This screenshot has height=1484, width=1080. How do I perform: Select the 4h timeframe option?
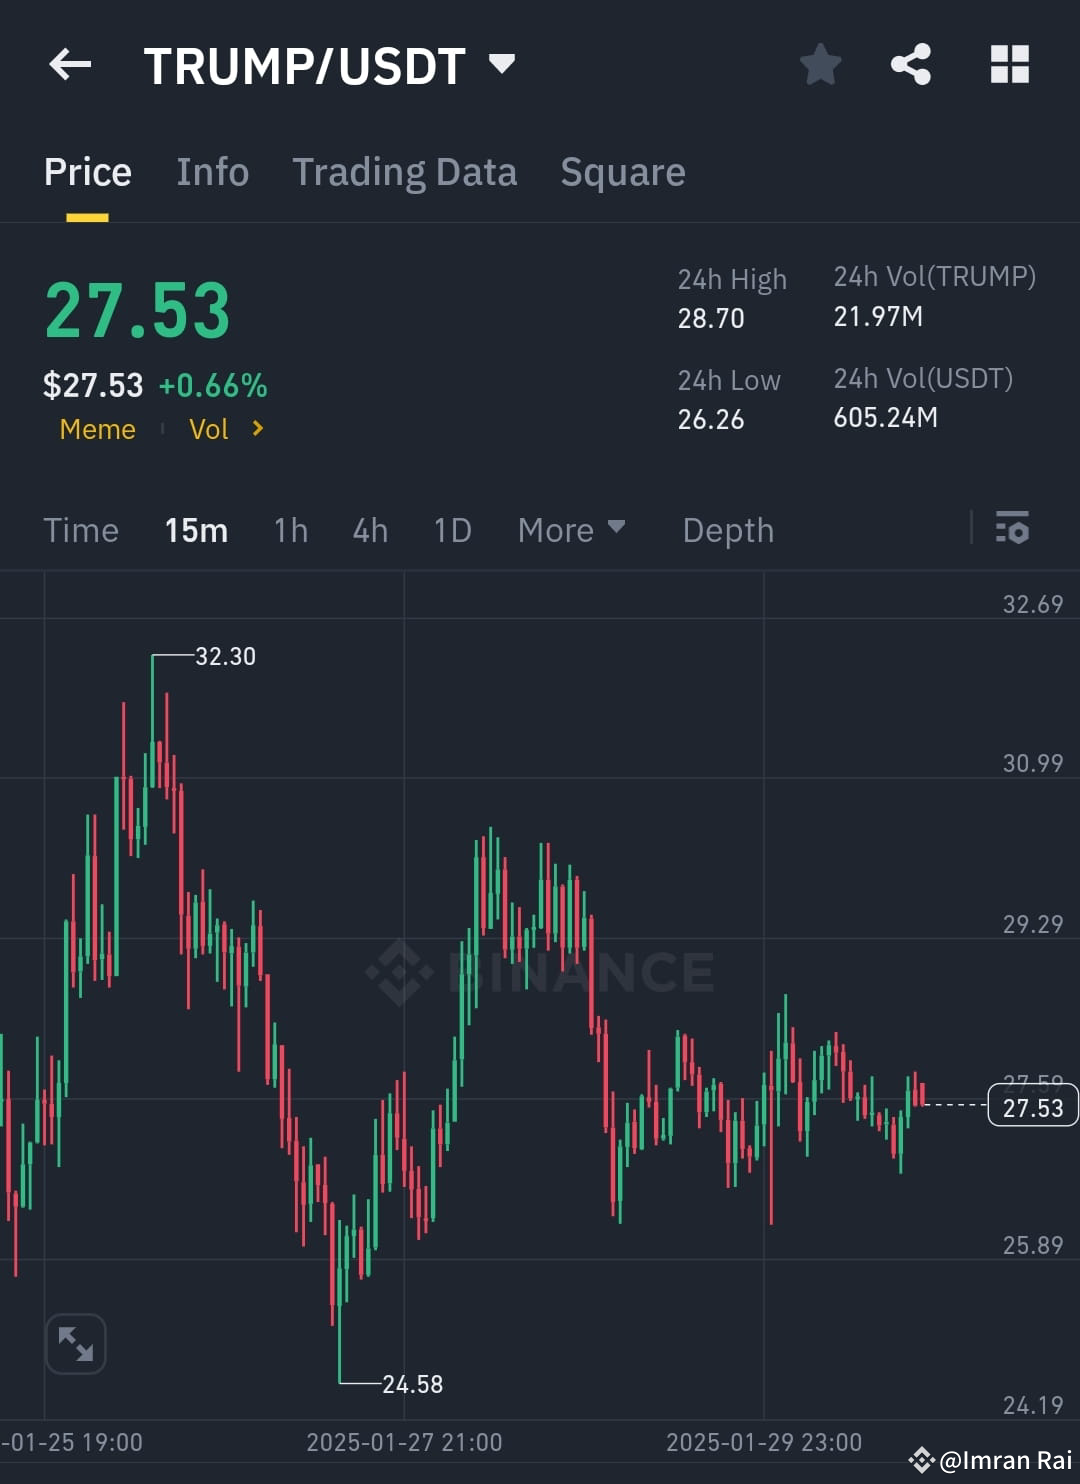(x=368, y=530)
